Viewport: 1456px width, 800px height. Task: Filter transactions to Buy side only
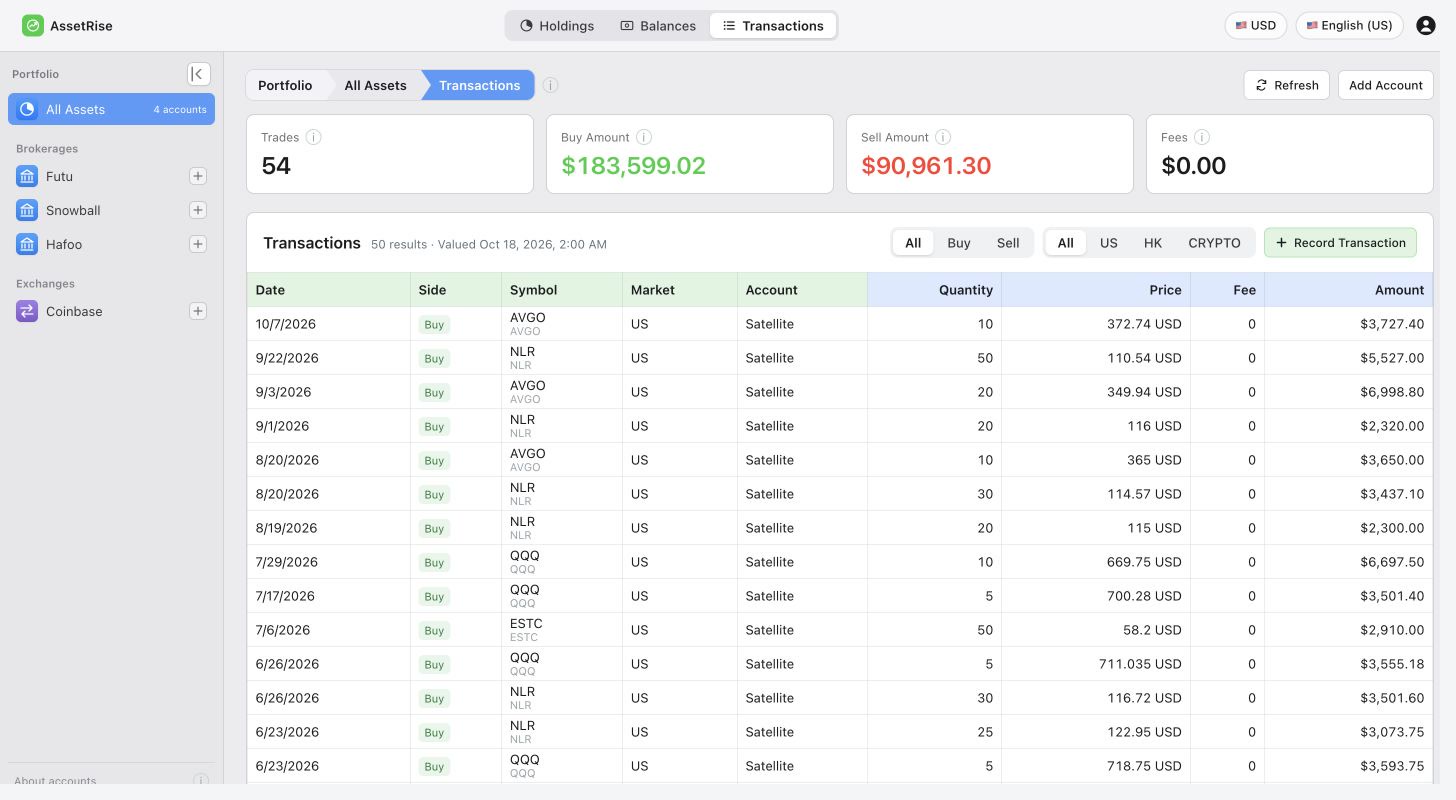[x=959, y=243]
